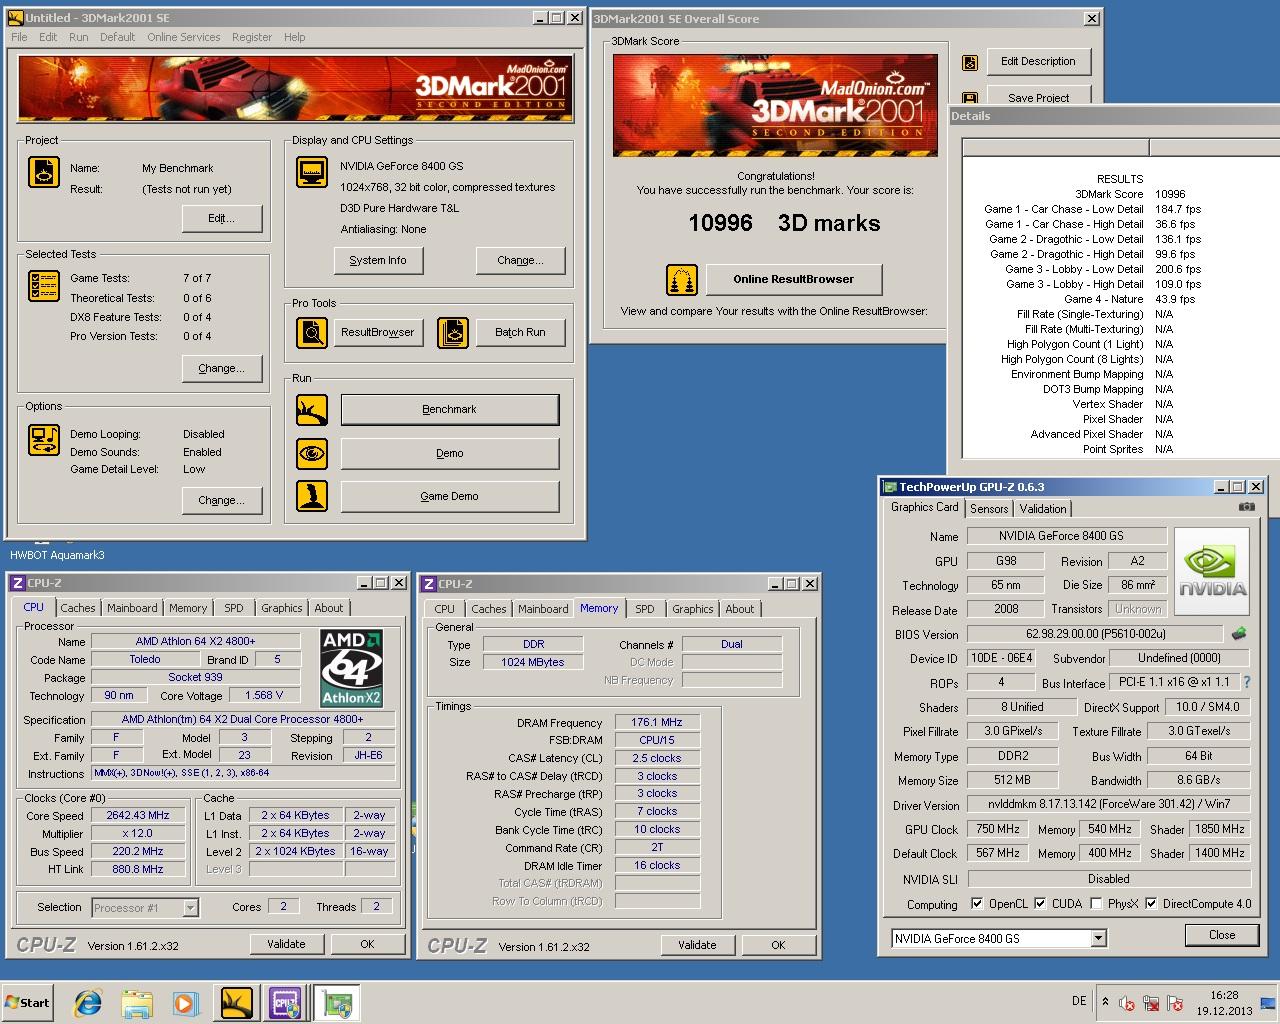
Task: Click the BIOS Version field in GPU-Z
Action: (1095, 634)
